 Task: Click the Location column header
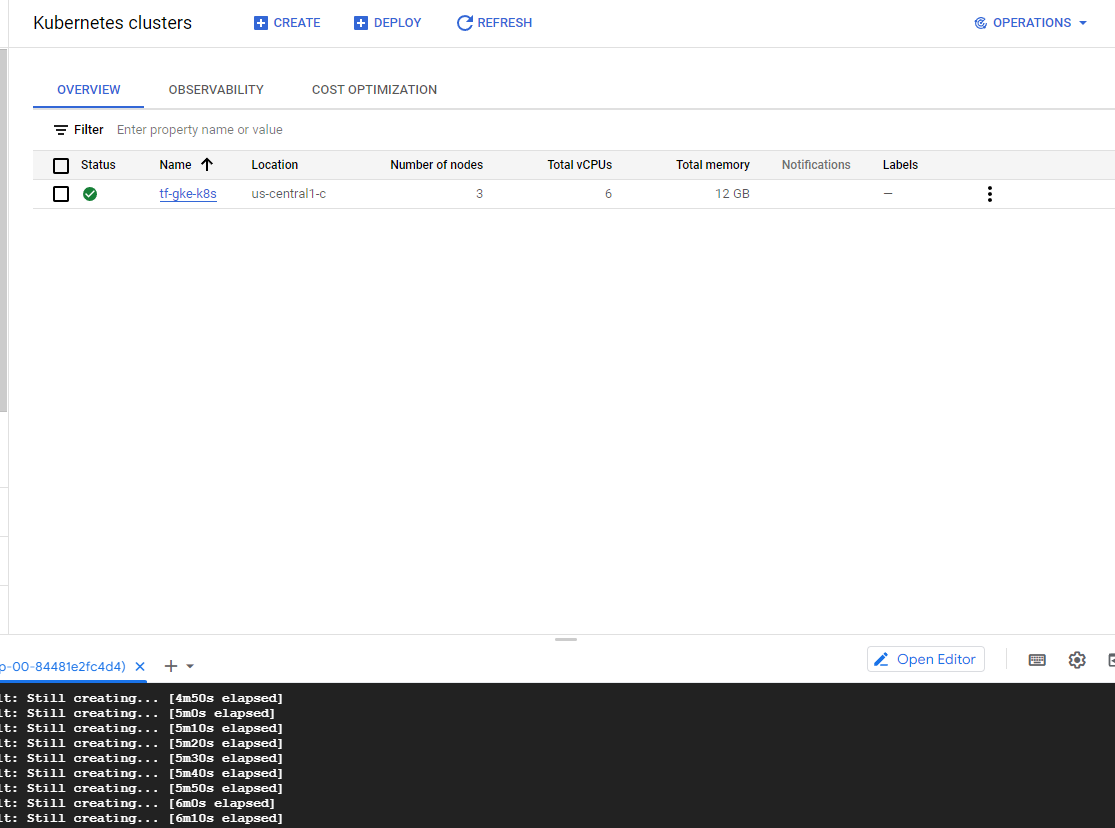pos(274,164)
